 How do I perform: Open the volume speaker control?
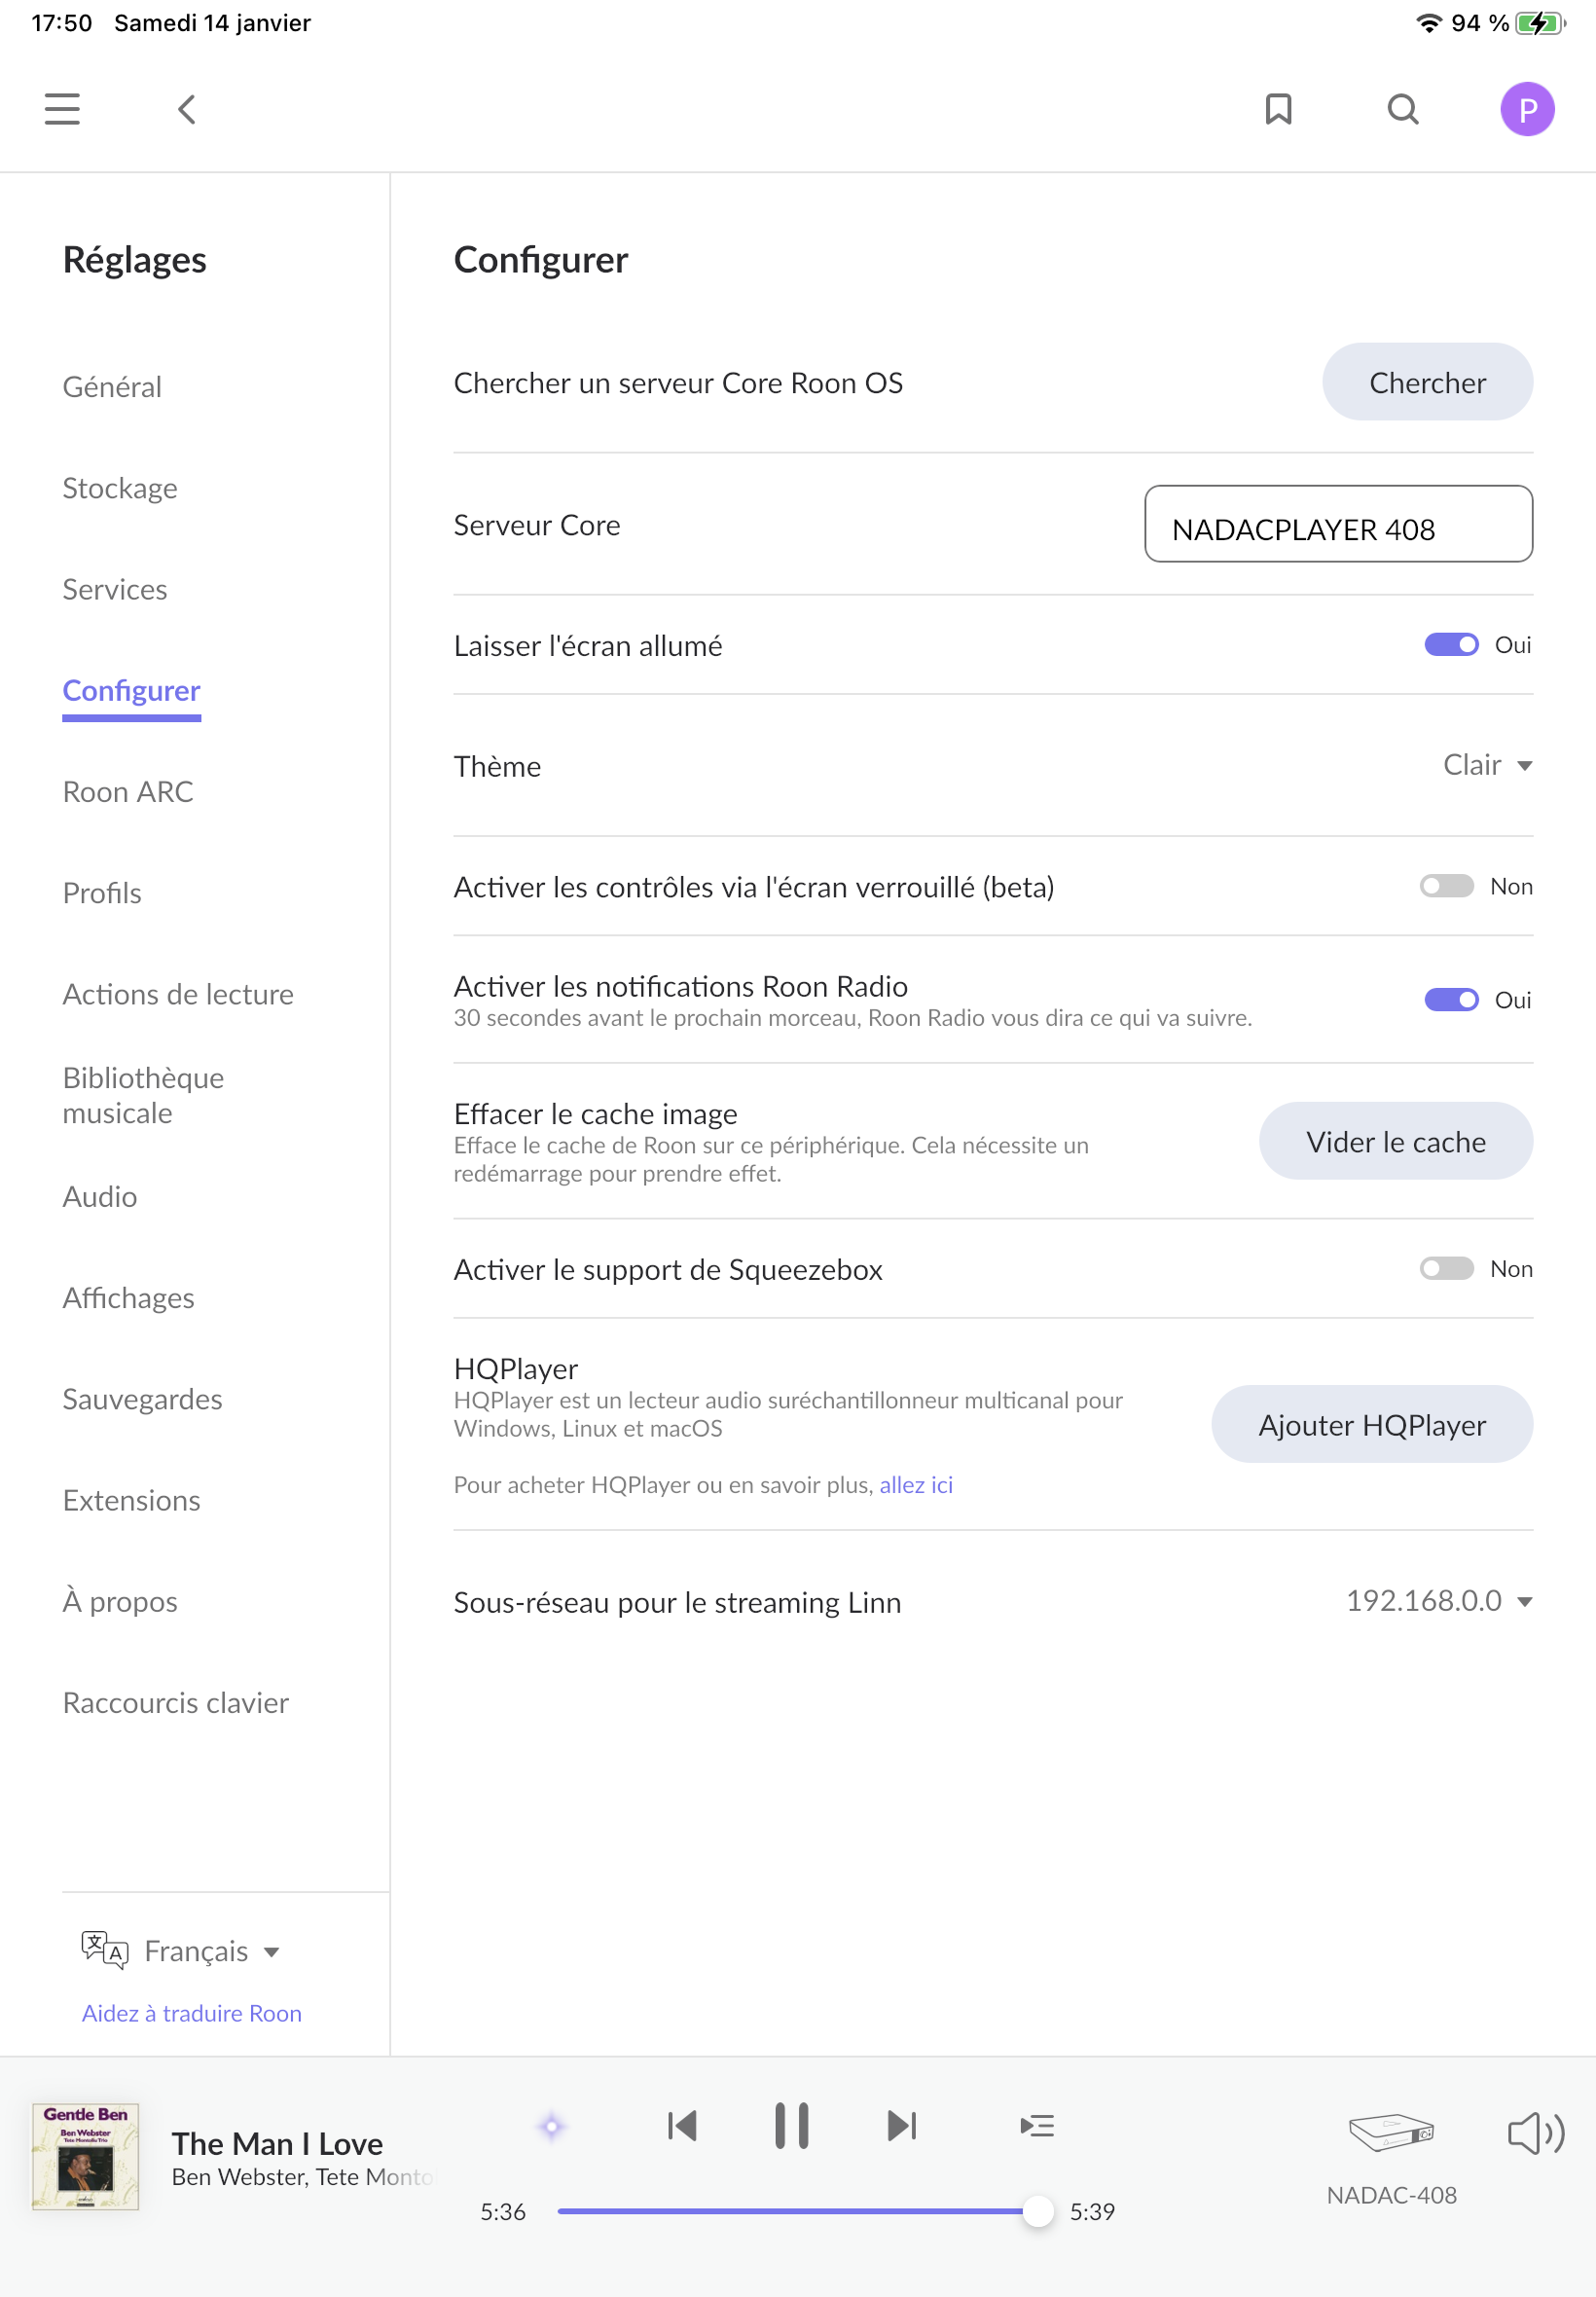(1534, 2133)
